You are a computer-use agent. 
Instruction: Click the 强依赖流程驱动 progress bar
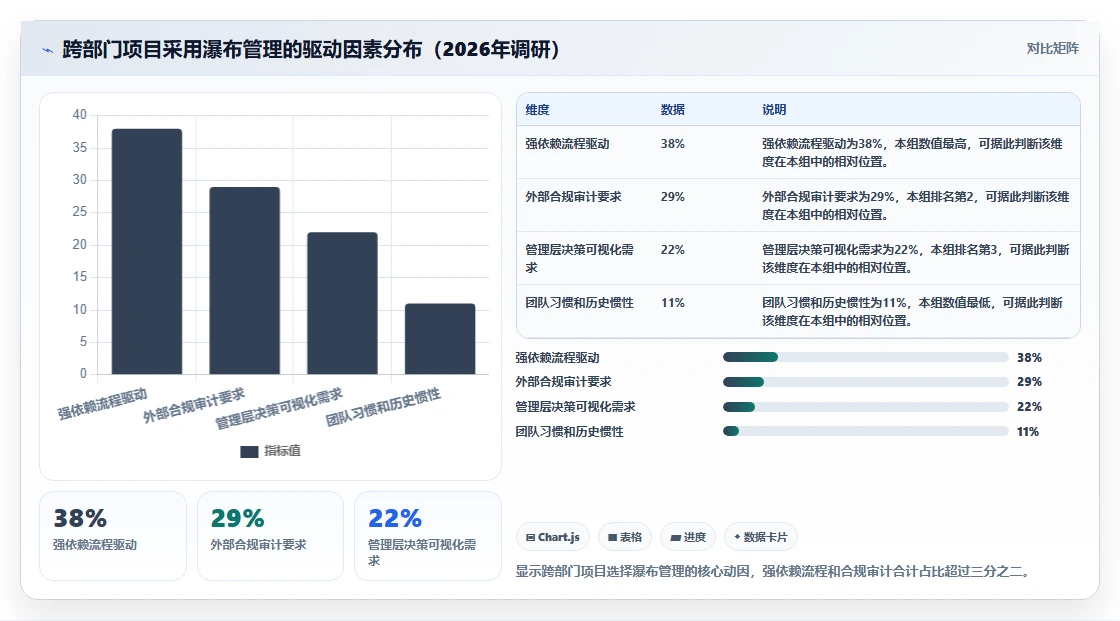tap(865, 357)
